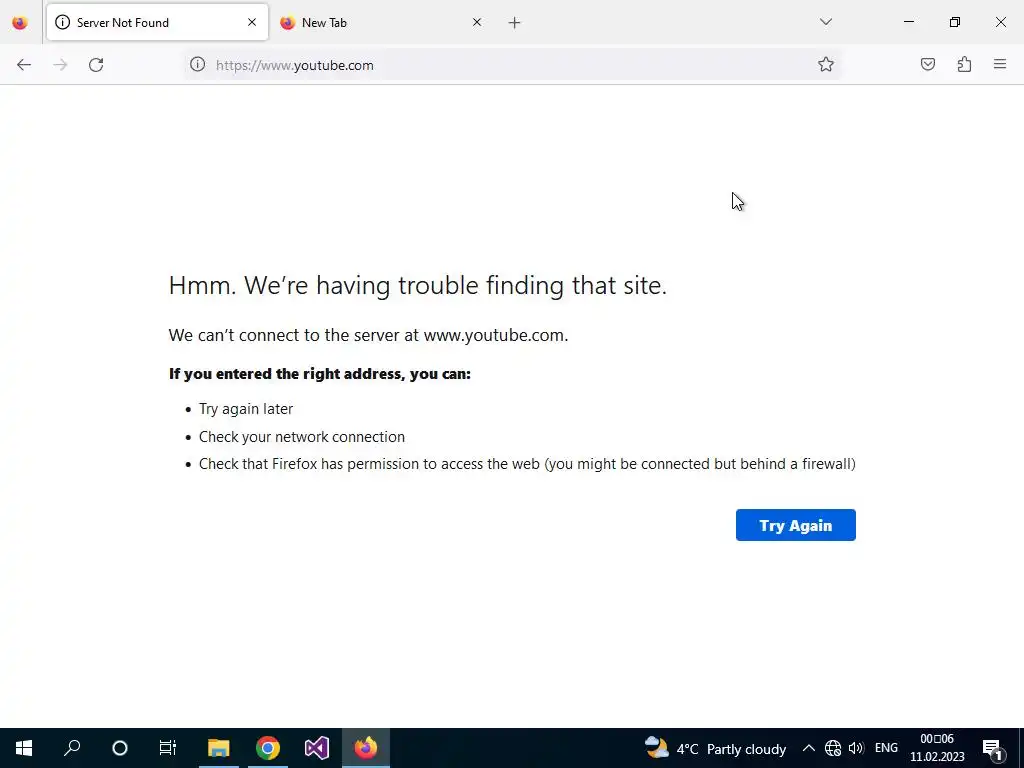Image resolution: width=1024 pixels, height=768 pixels.
Task: Open Visual Studio from taskbar
Action: pos(317,748)
